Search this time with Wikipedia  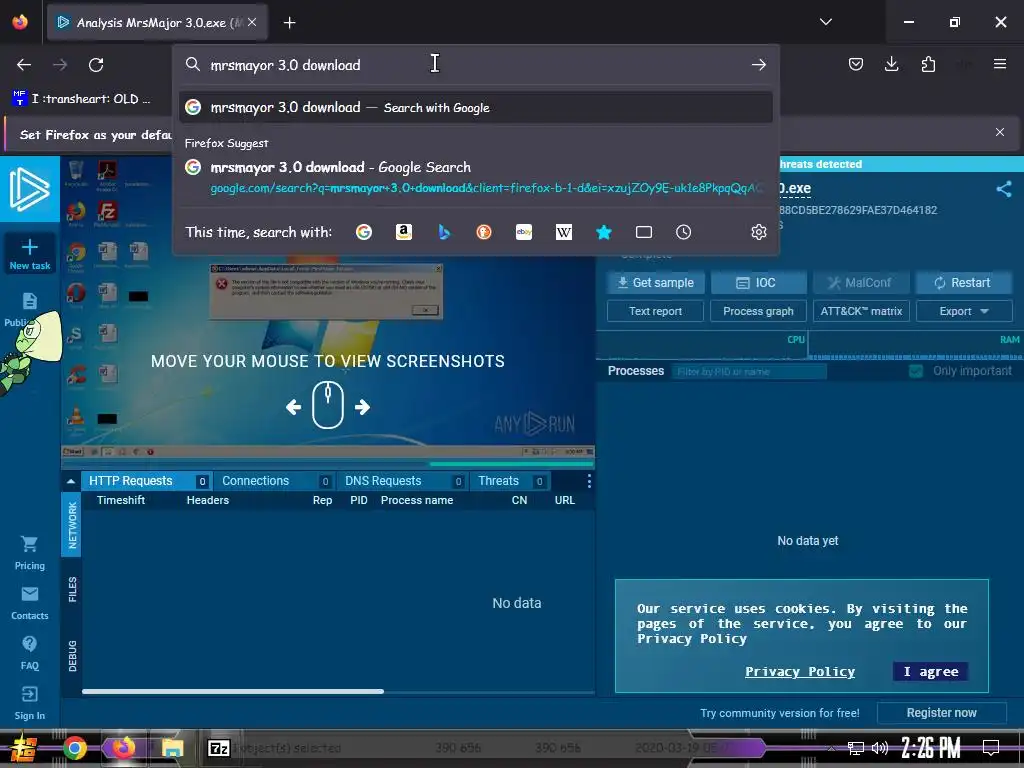[x=564, y=232]
